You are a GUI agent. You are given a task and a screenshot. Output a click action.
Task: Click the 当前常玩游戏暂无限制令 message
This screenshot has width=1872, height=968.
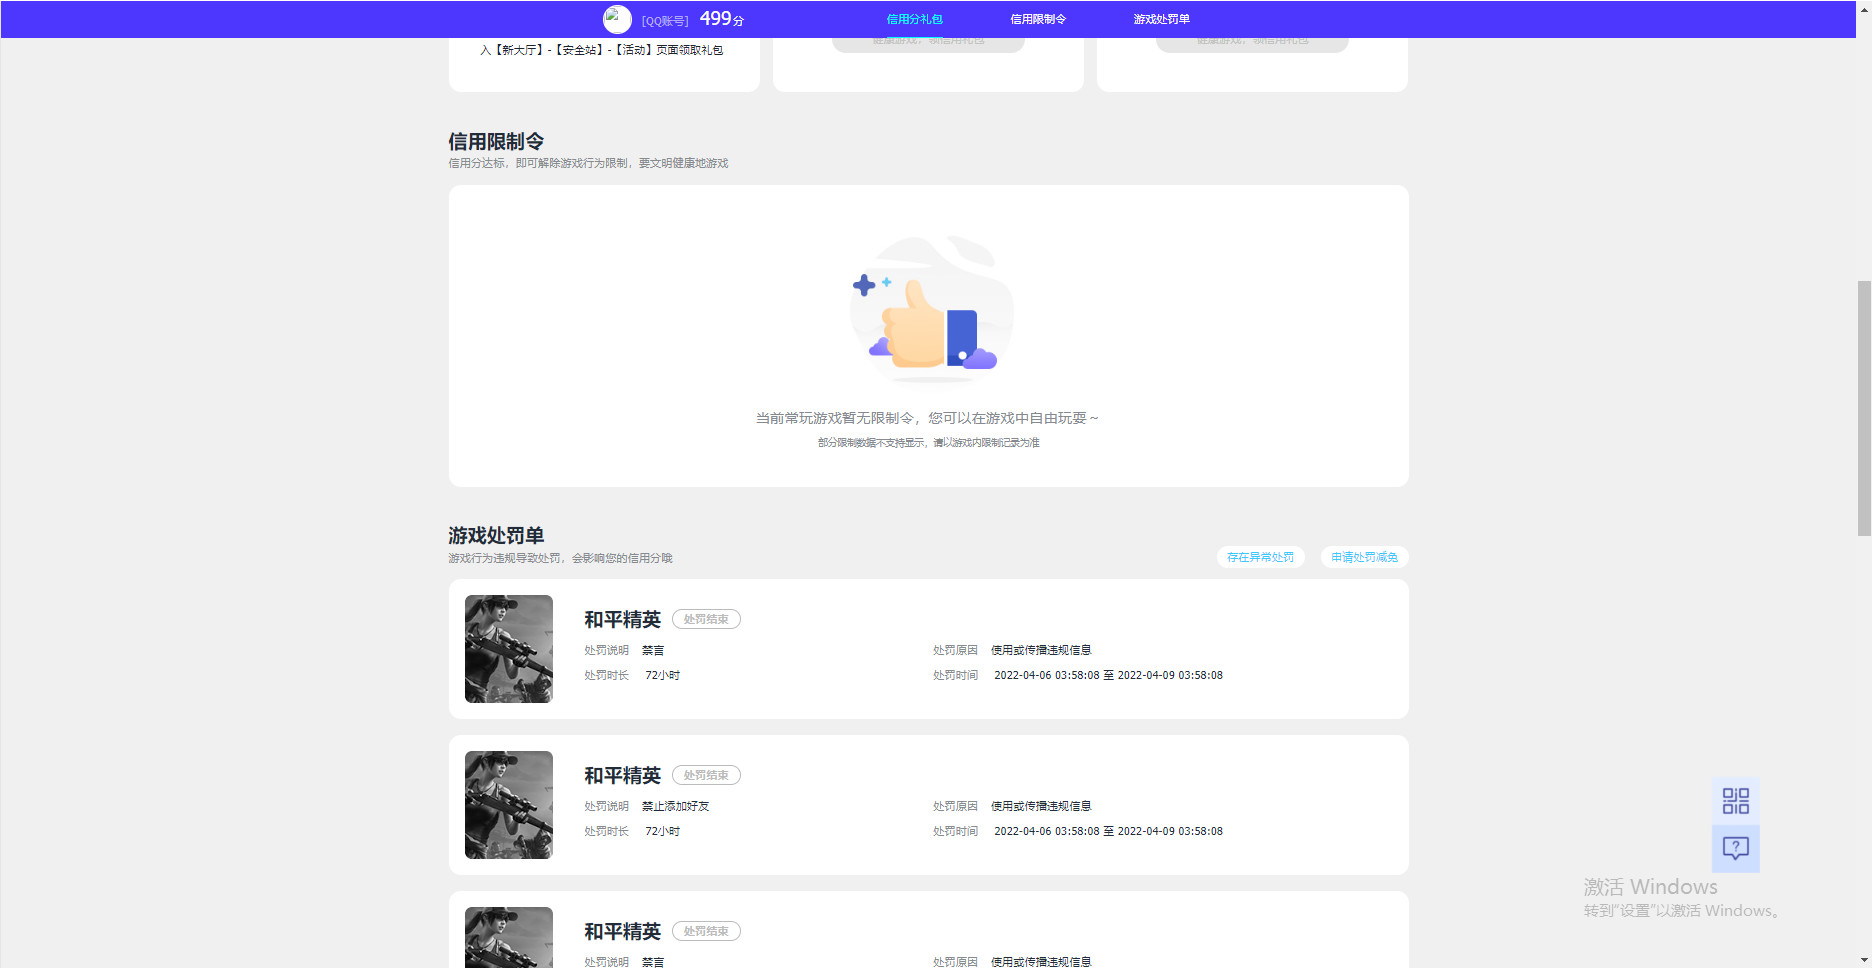927,418
